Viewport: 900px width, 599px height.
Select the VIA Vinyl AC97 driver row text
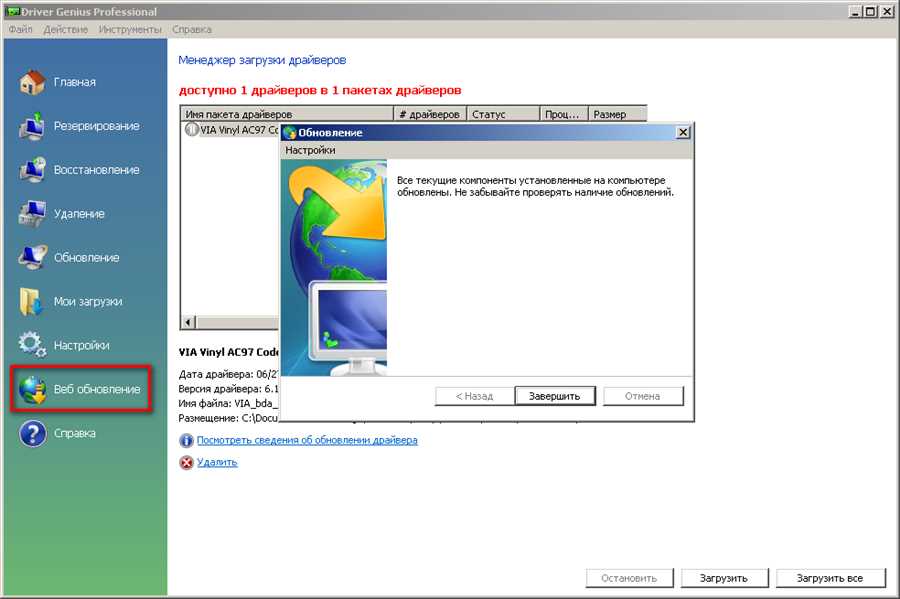pos(239,130)
